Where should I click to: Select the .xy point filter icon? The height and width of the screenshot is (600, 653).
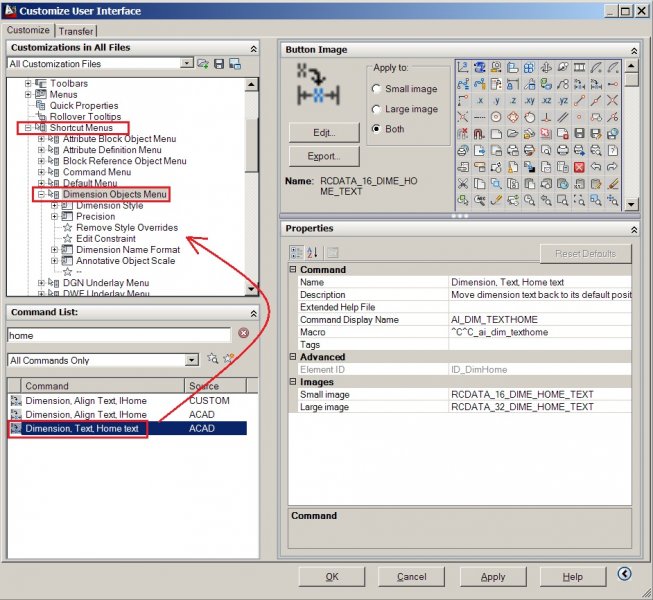(x=529, y=100)
